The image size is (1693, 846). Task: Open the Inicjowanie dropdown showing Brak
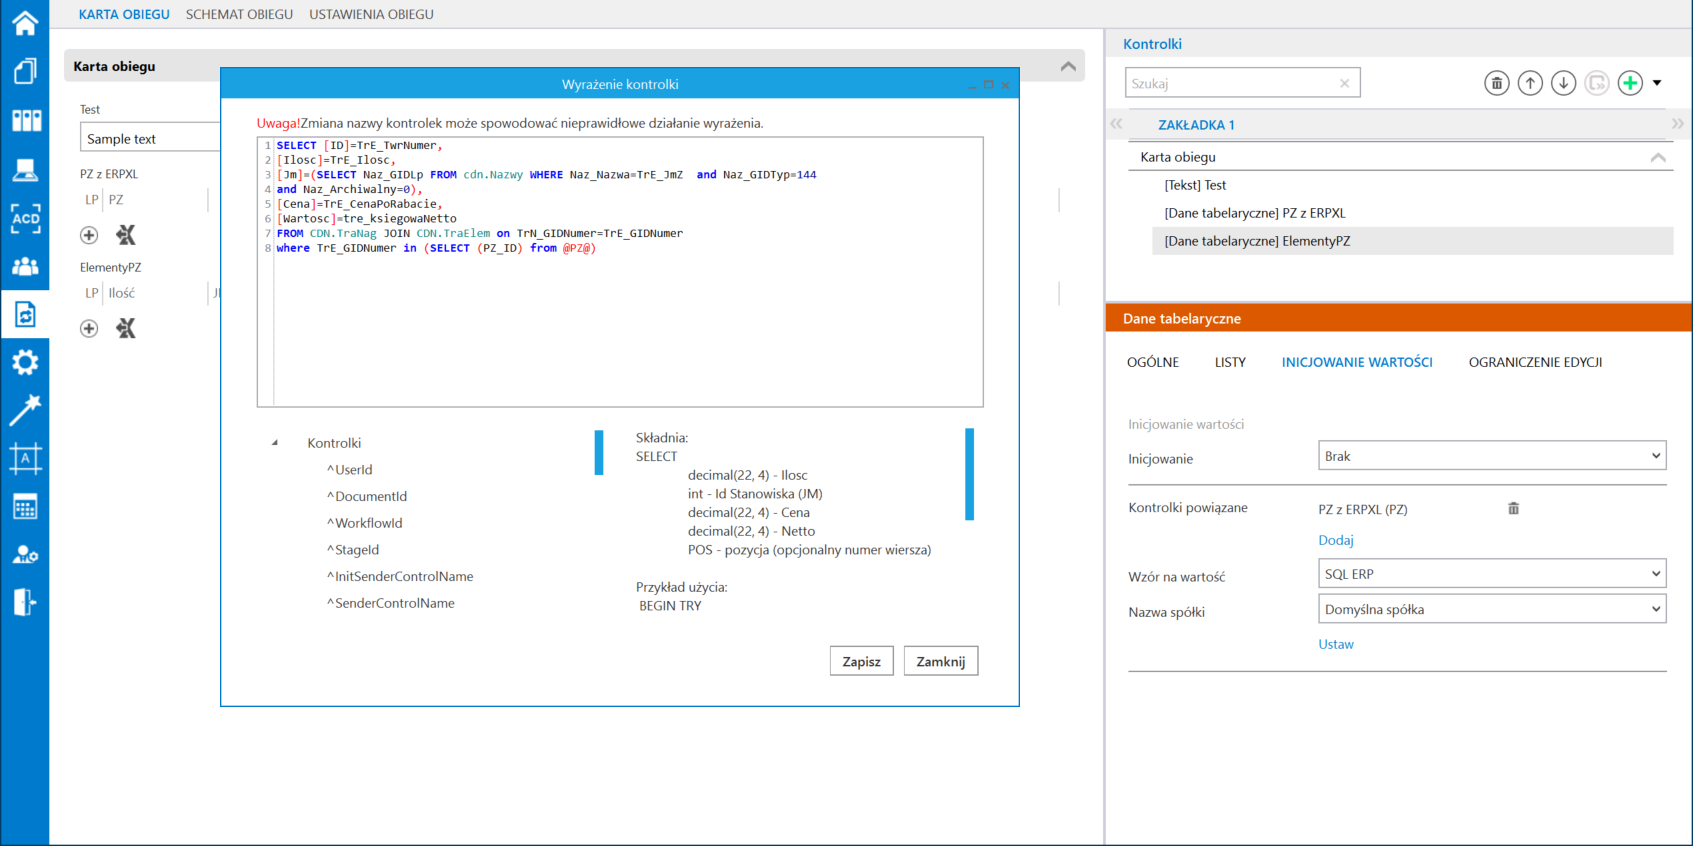click(x=1492, y=456)
